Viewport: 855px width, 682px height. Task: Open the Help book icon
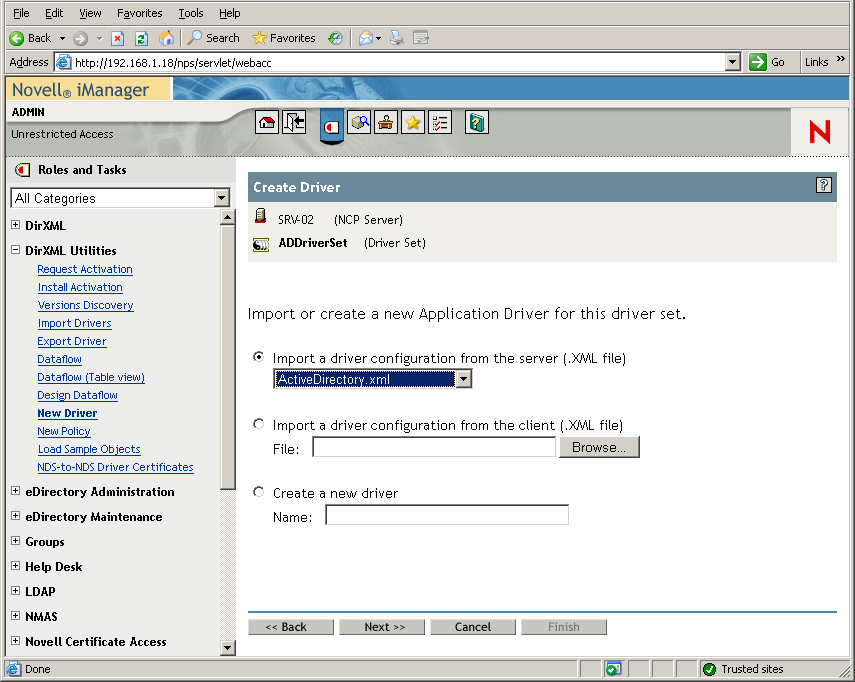click(x=474, y=122)
